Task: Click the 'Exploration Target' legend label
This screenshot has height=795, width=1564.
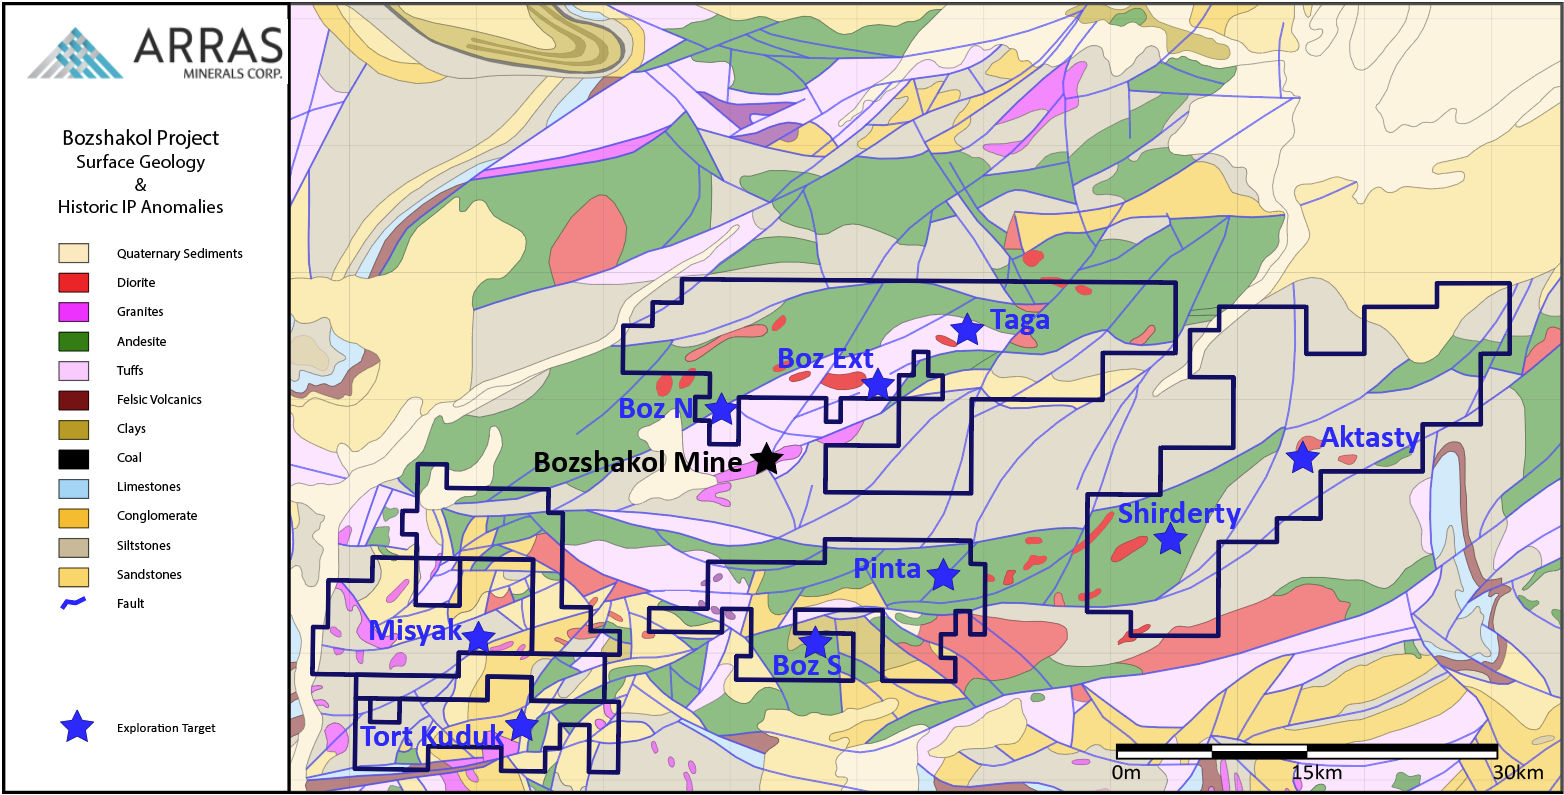Action: coord(166,728)
